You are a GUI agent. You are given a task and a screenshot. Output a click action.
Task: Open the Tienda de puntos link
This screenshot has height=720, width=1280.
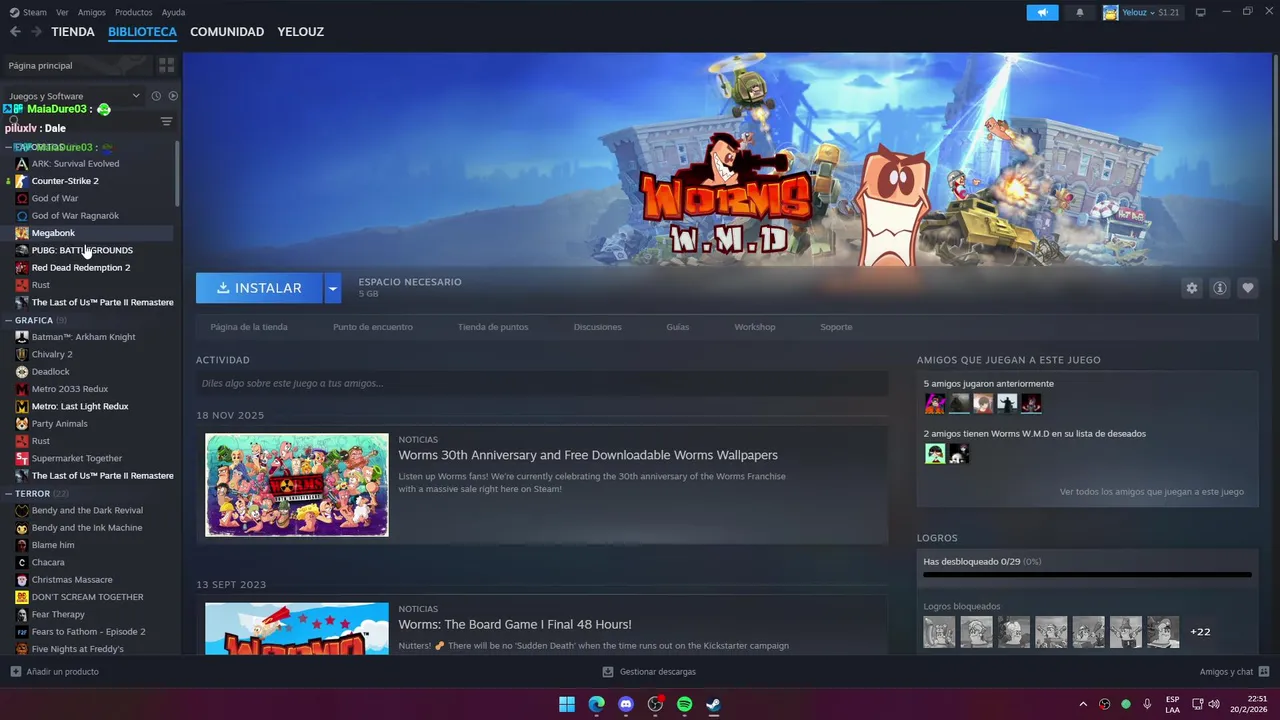[x=493, y=327]
